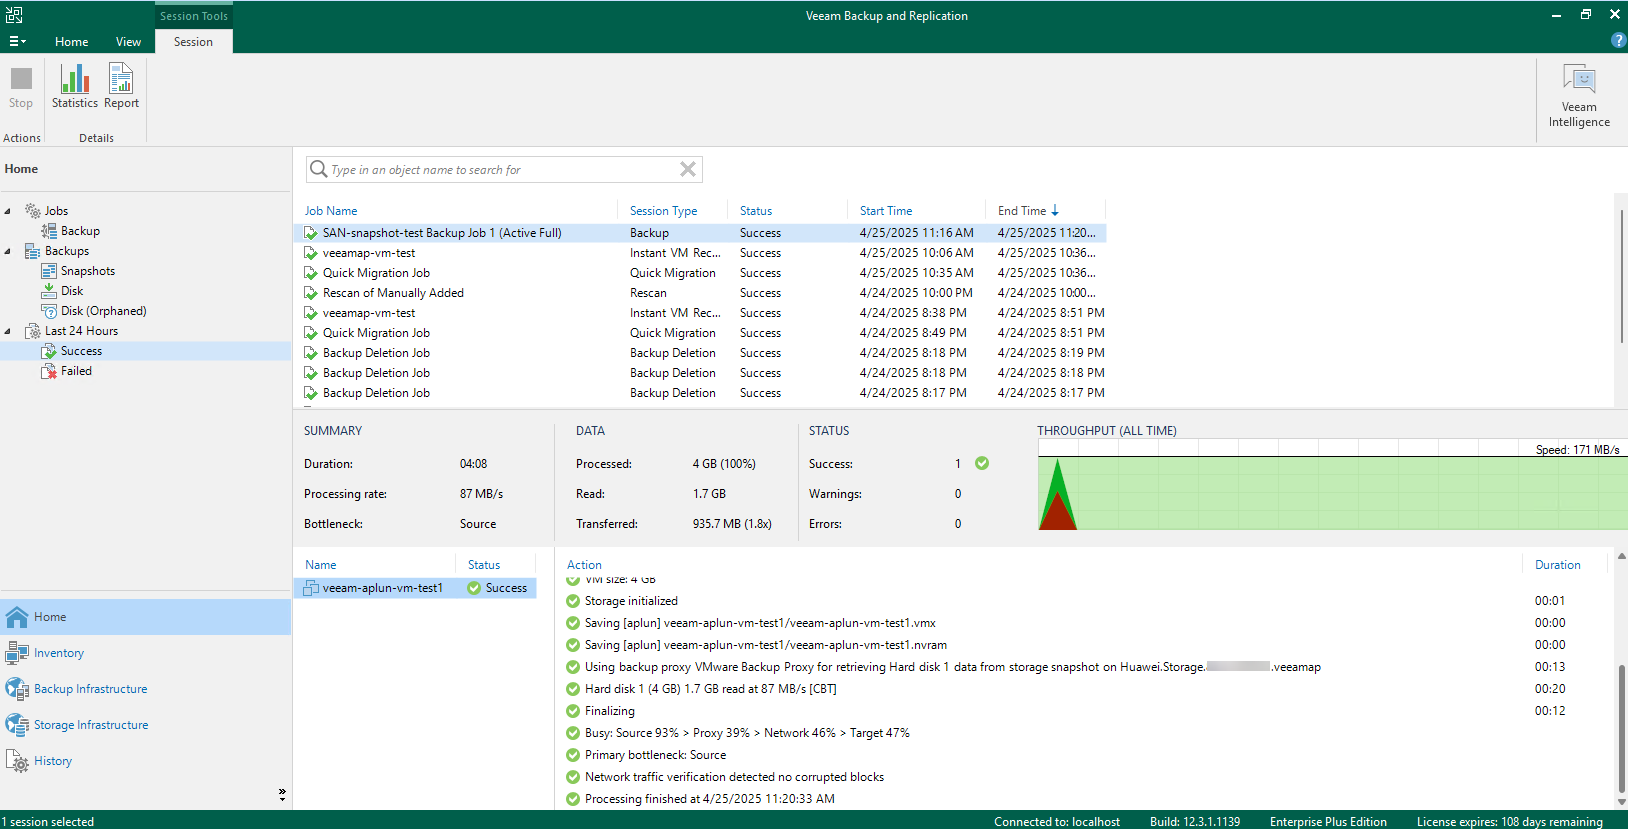Collapse the Jobs tree node

click(x=8, y=211)
